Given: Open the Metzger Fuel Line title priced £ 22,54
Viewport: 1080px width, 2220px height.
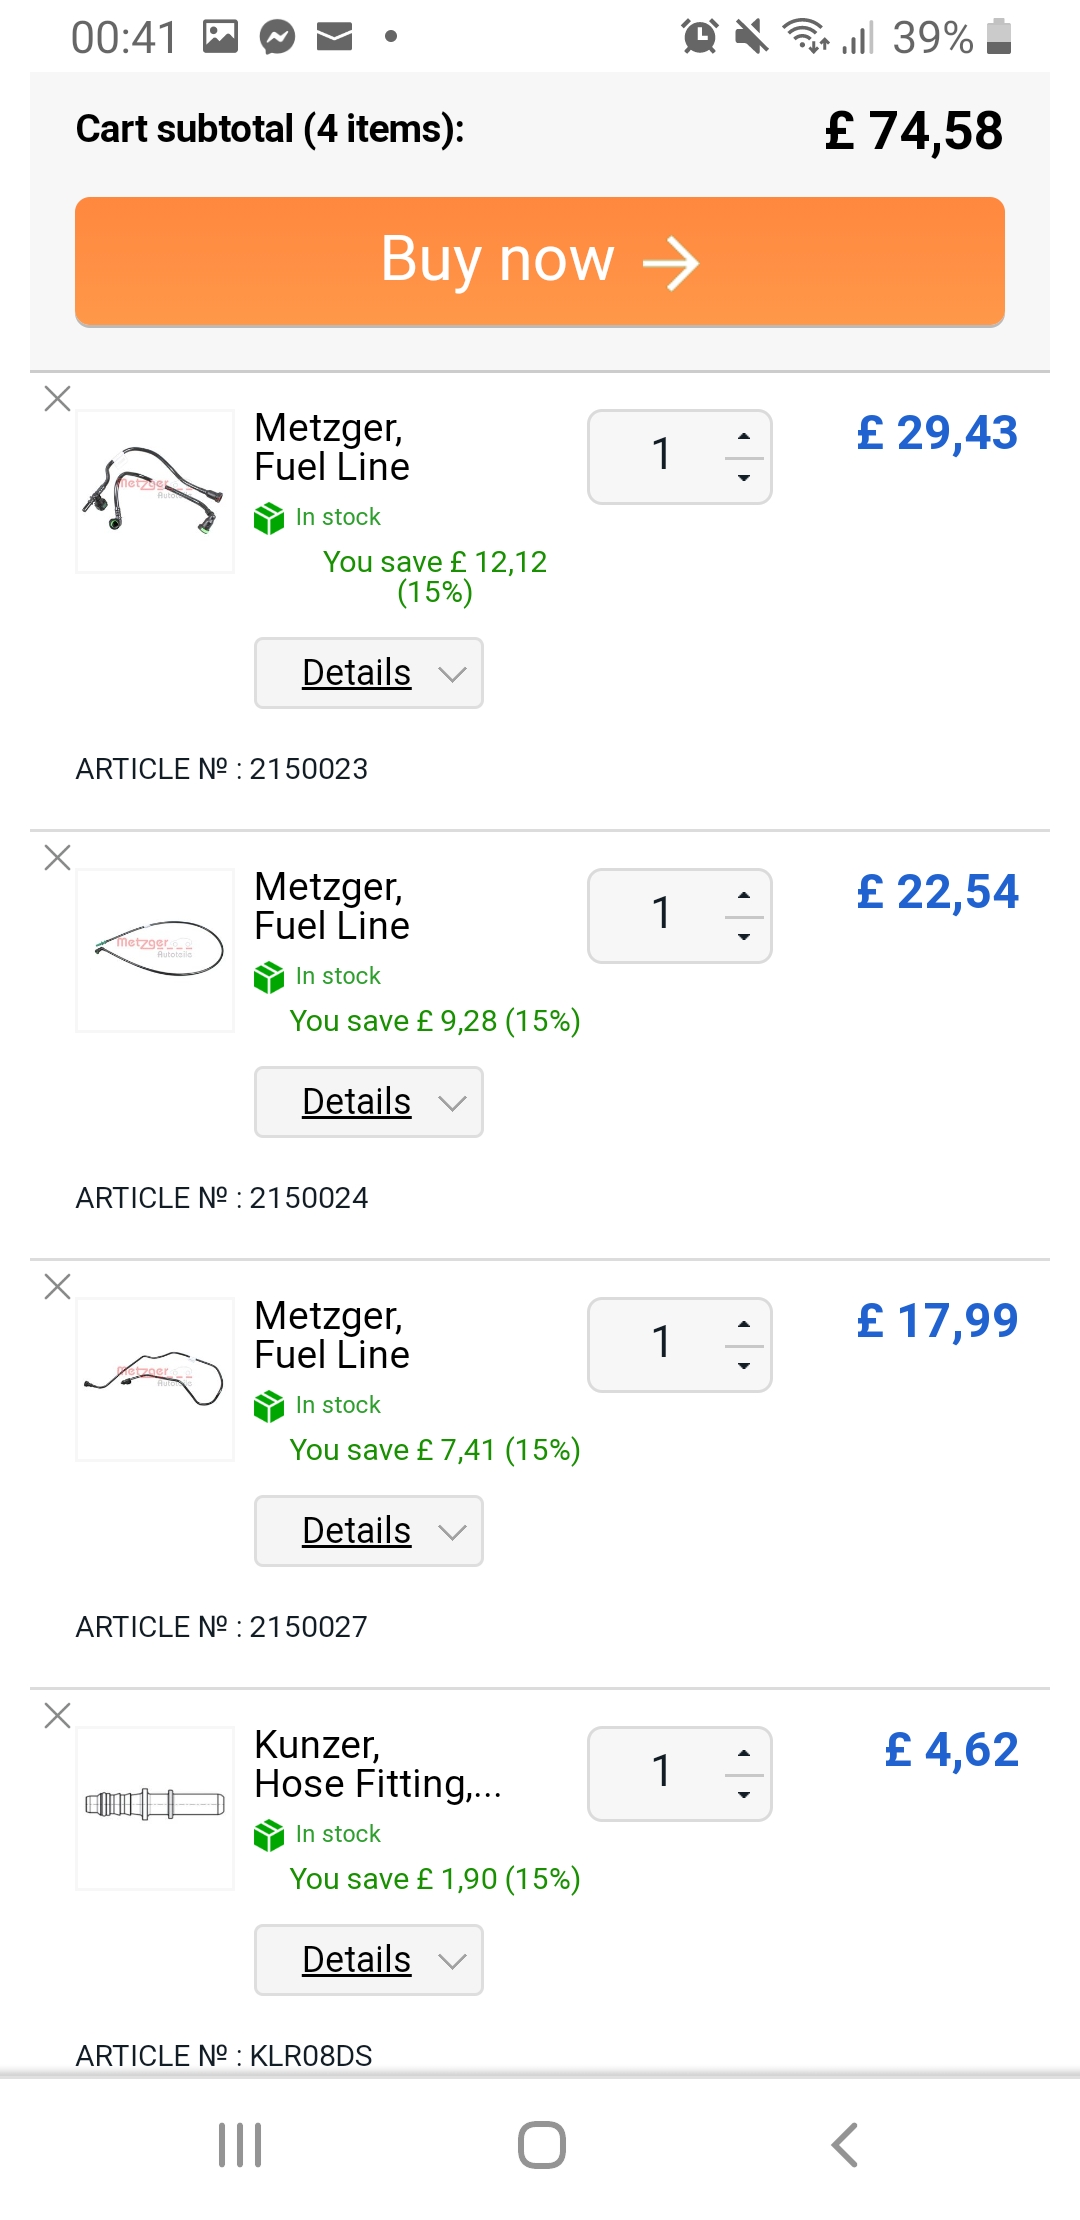Looking at the screenshot, I should 332,906.
